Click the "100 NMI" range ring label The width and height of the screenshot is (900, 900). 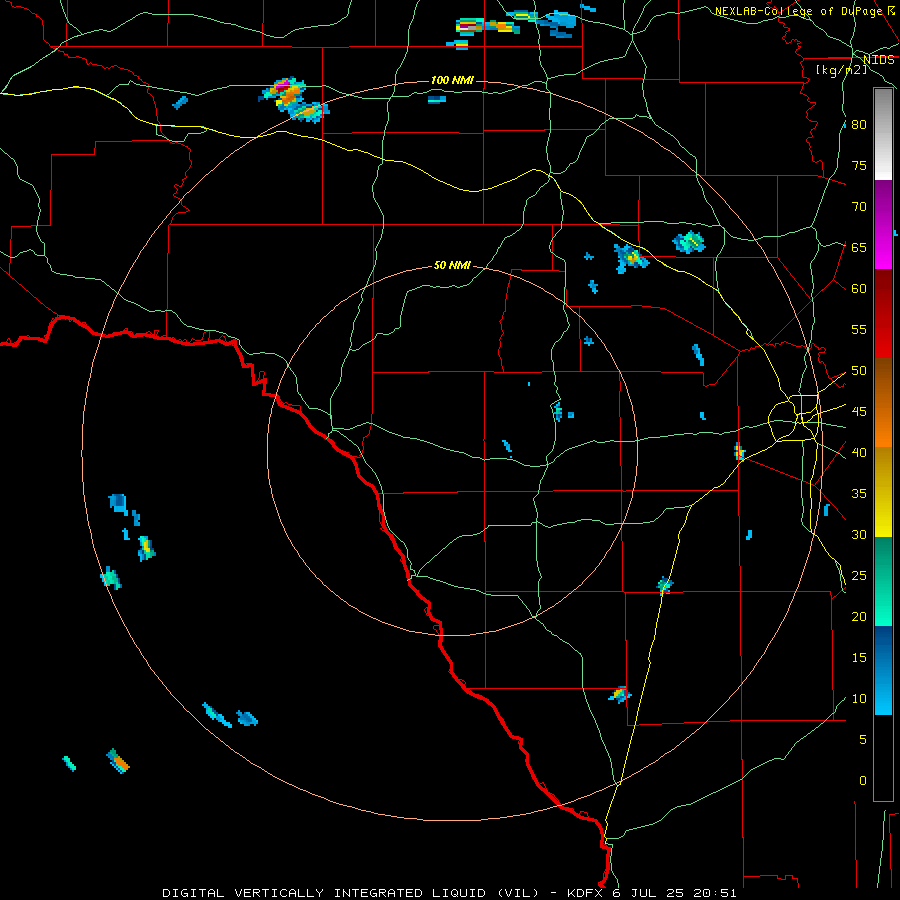452,80
